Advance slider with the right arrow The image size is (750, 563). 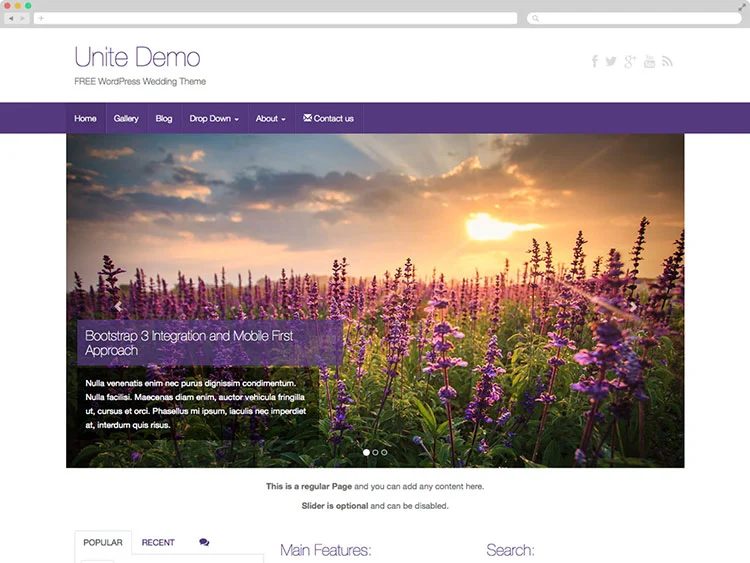[633, 307]
